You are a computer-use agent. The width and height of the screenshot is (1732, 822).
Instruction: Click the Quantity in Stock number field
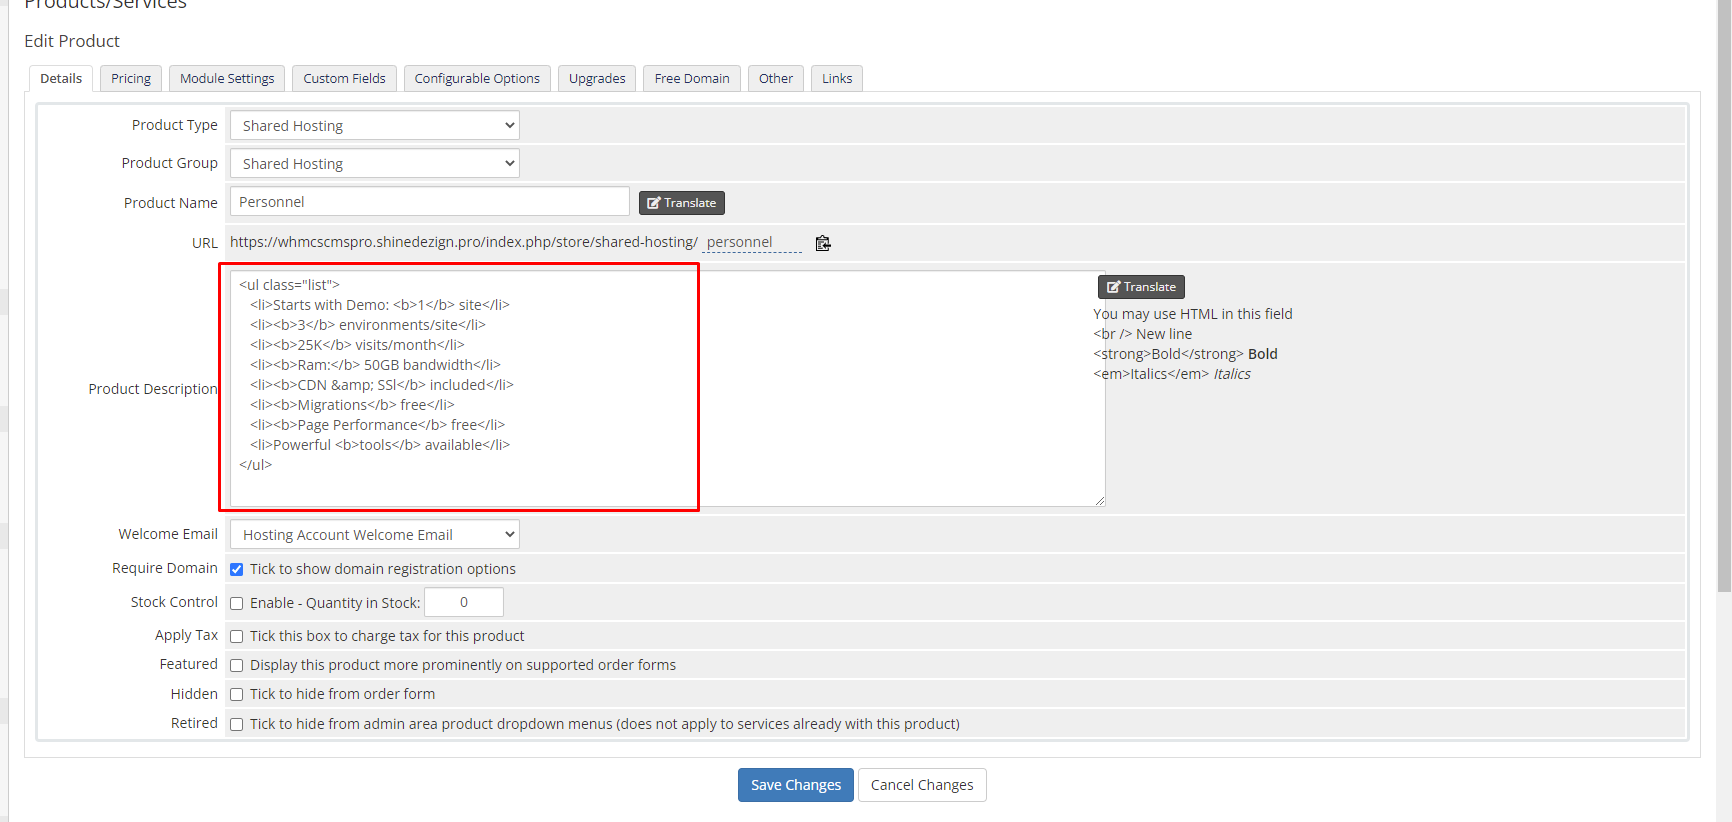(464, 602)
